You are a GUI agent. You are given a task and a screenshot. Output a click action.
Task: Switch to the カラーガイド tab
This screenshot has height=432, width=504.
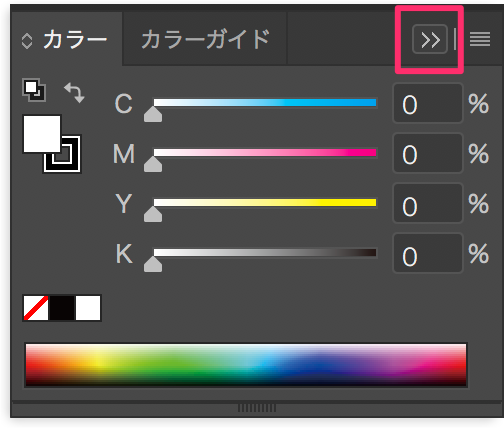(205, 39)
